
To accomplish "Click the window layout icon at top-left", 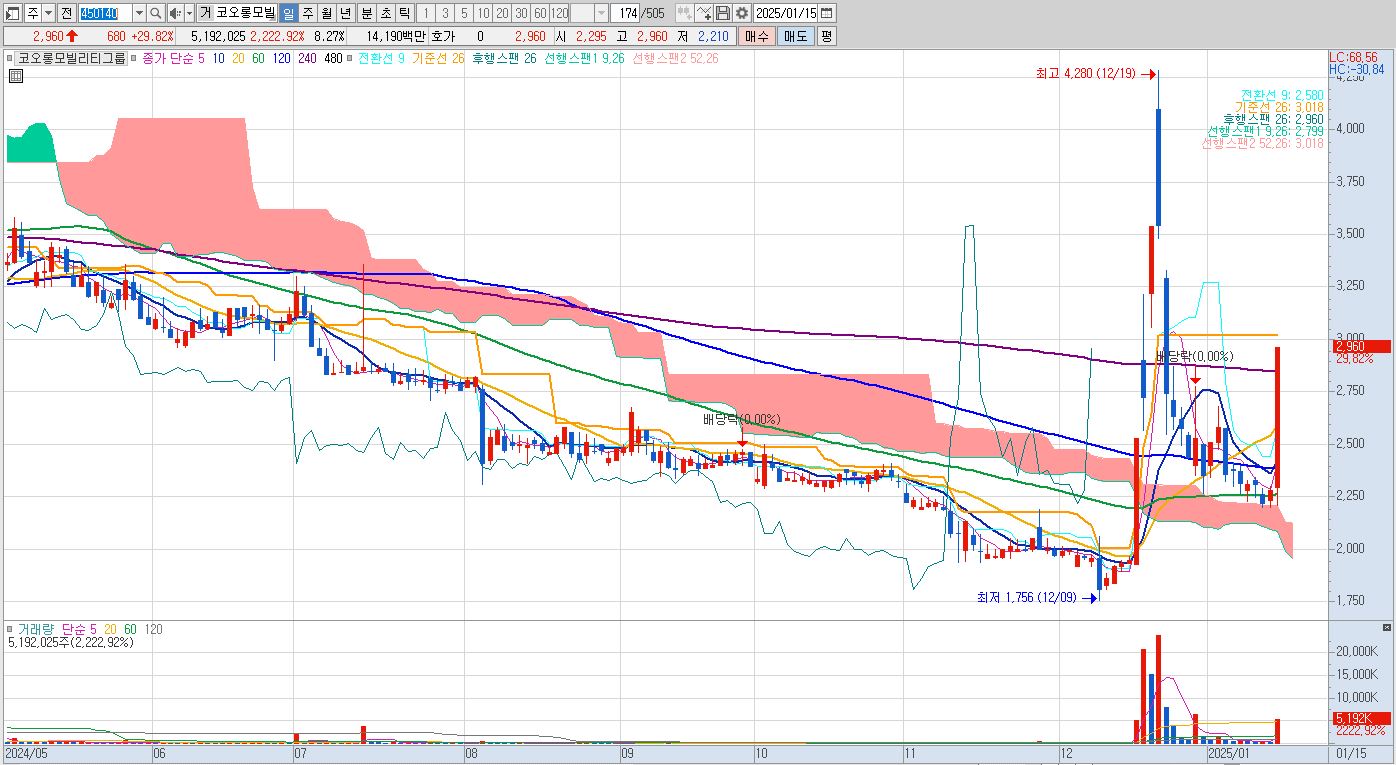I will click(13, 13).
